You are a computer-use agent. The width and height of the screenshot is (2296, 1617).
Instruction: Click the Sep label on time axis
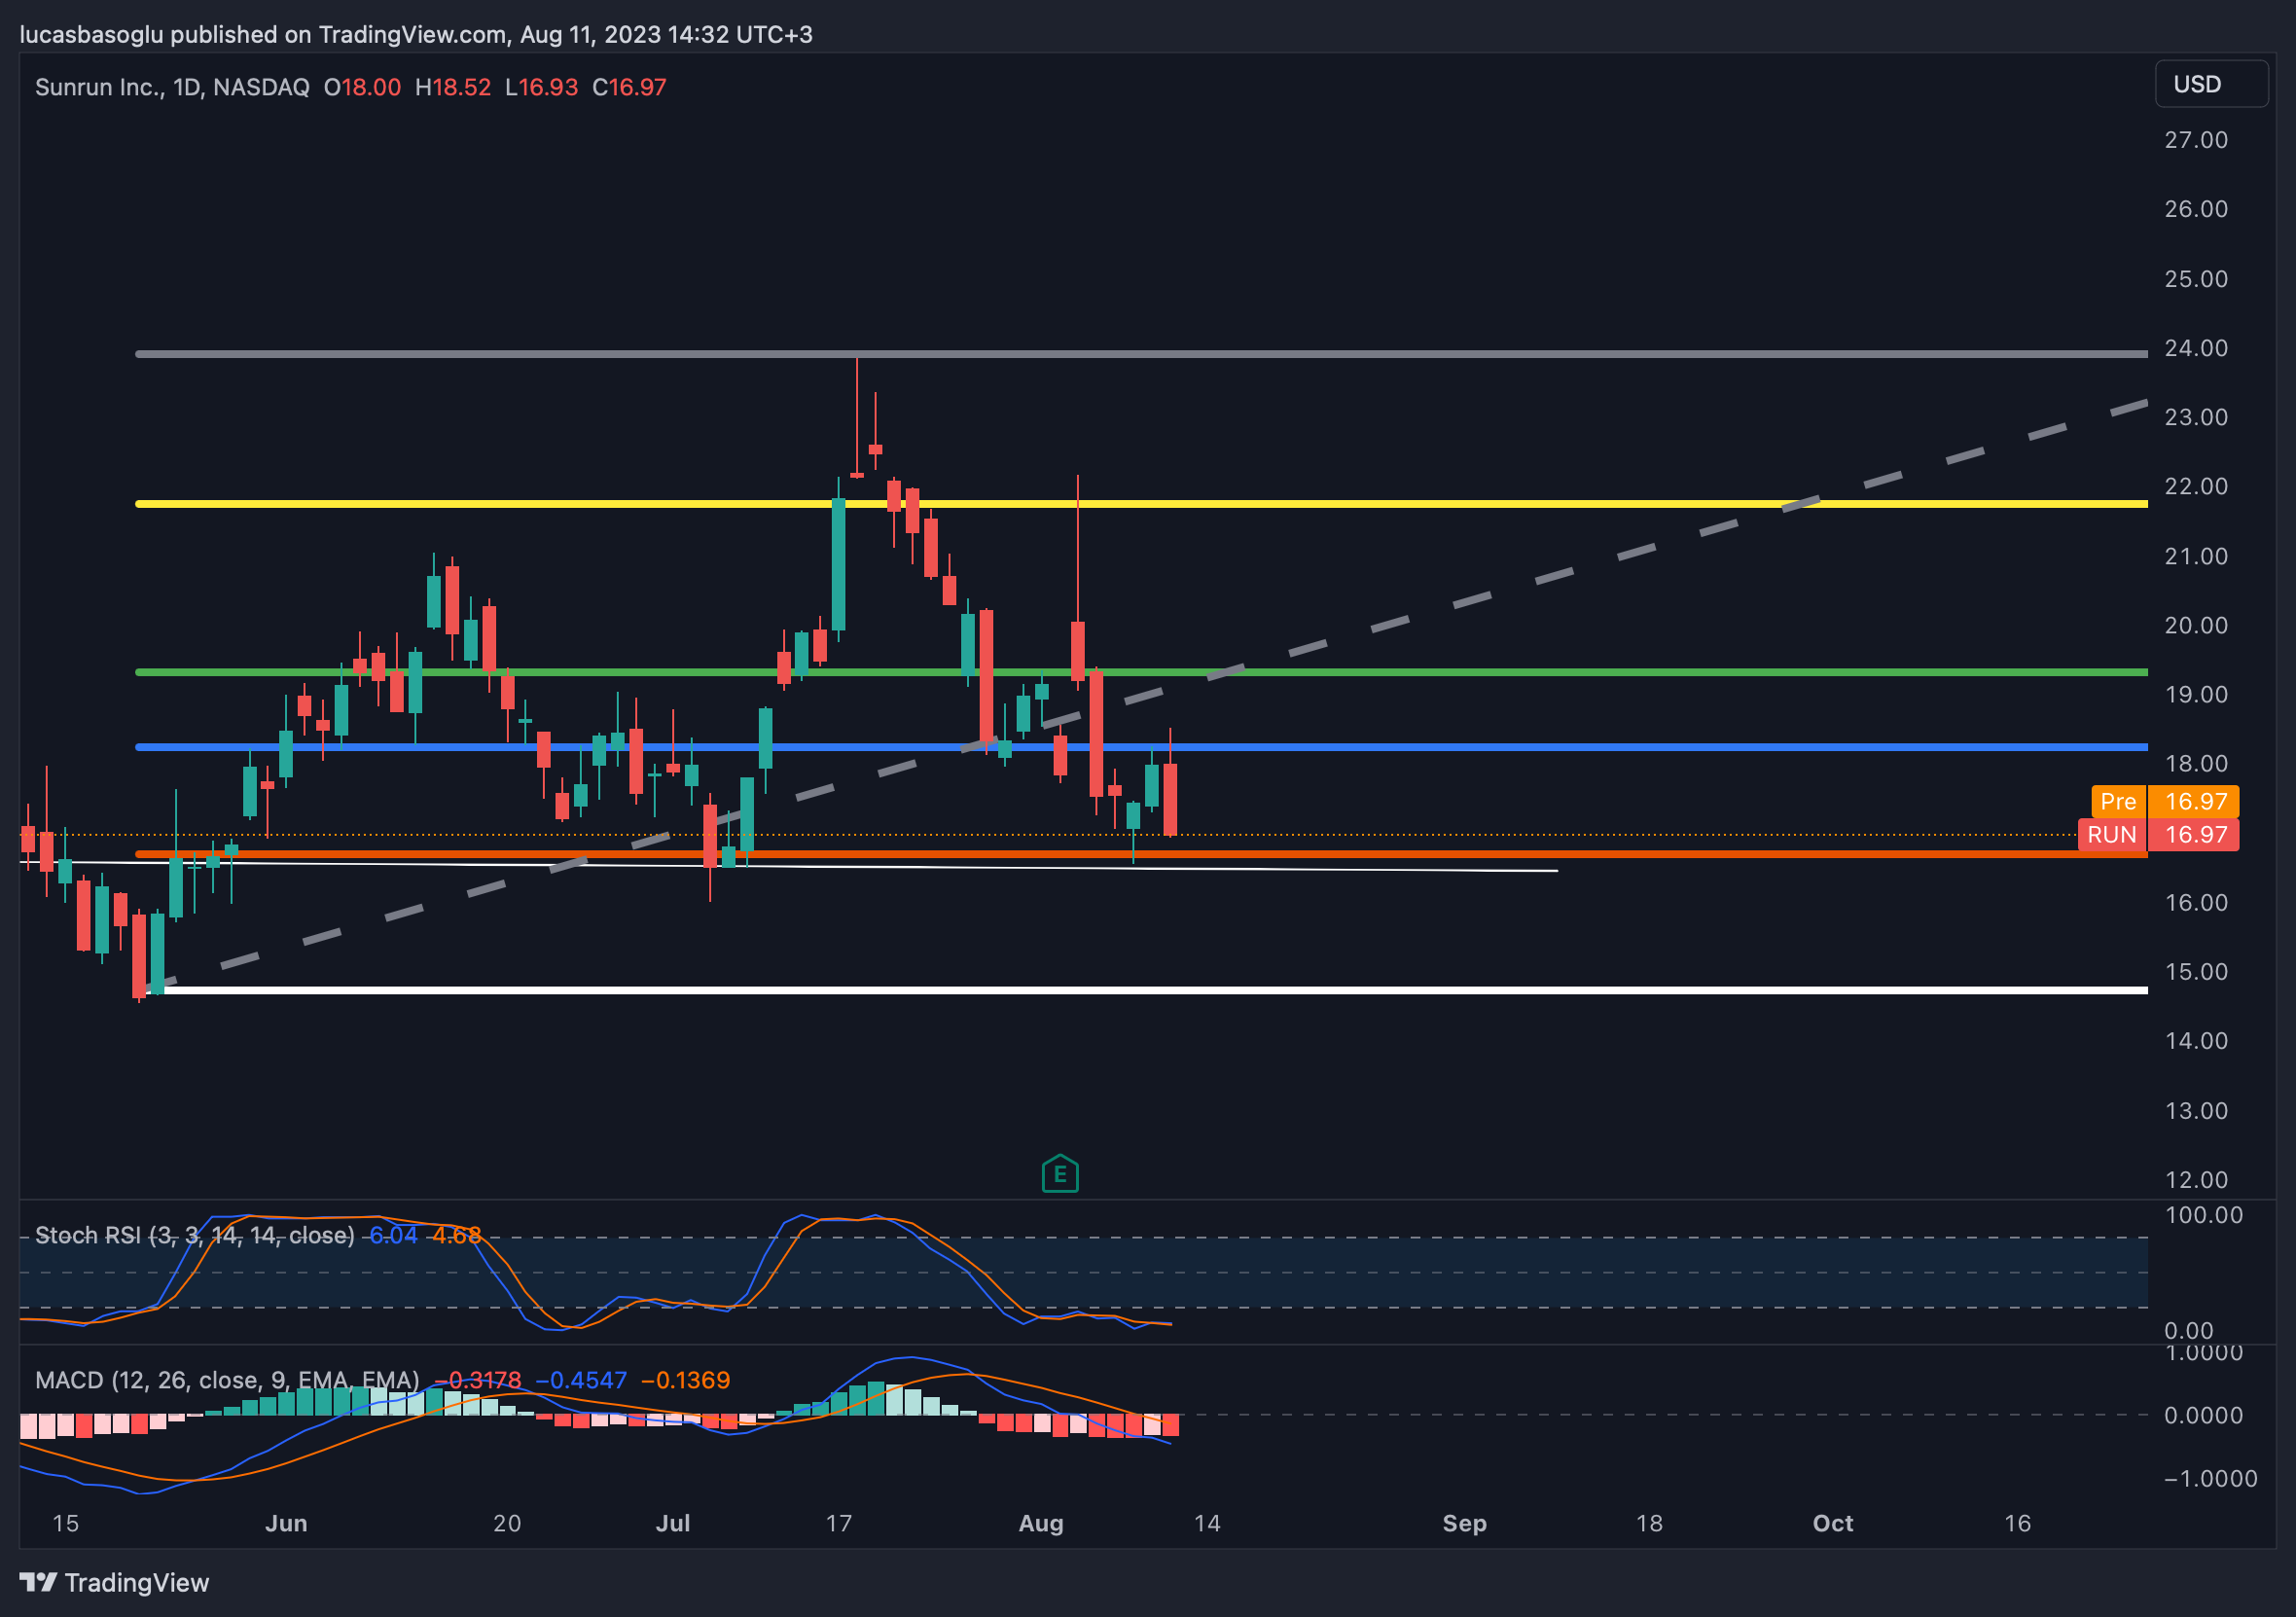pyautogui.click(x=1464, y=1523)
